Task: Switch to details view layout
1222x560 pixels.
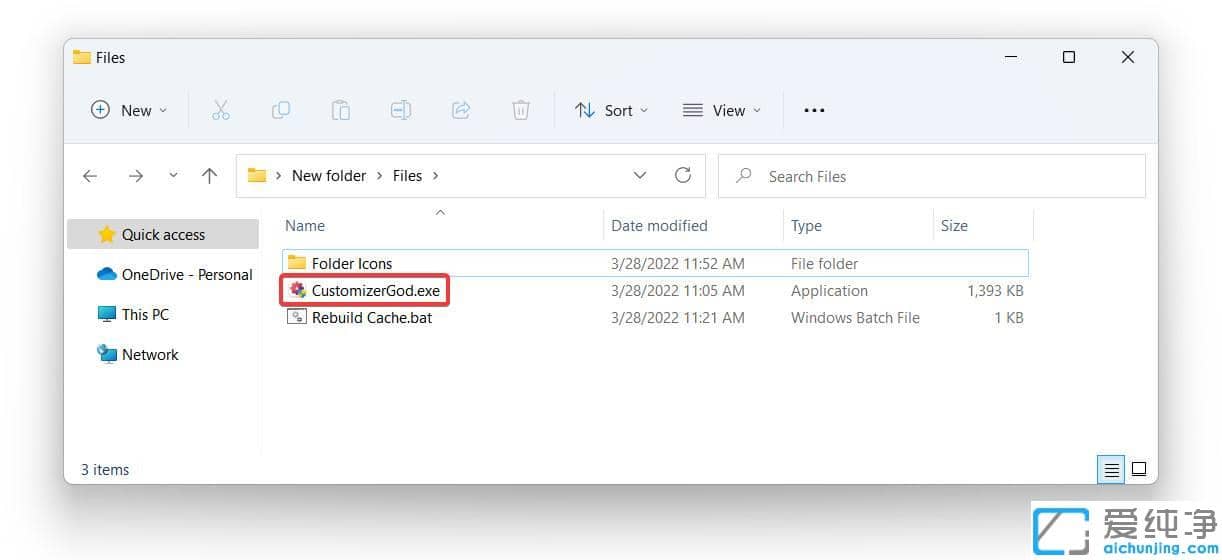Action: (1111, 469)
